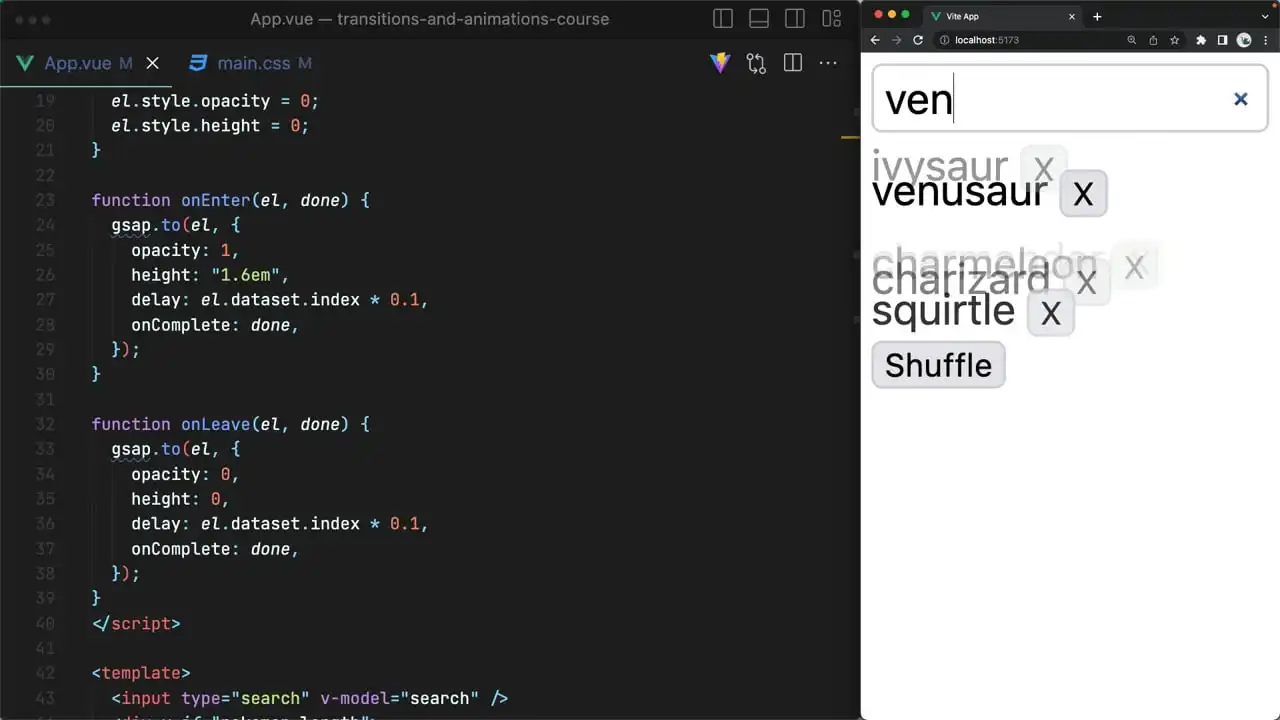
Task: Focus the search input containing 'ven'
Action: (x=1070, y=98)
